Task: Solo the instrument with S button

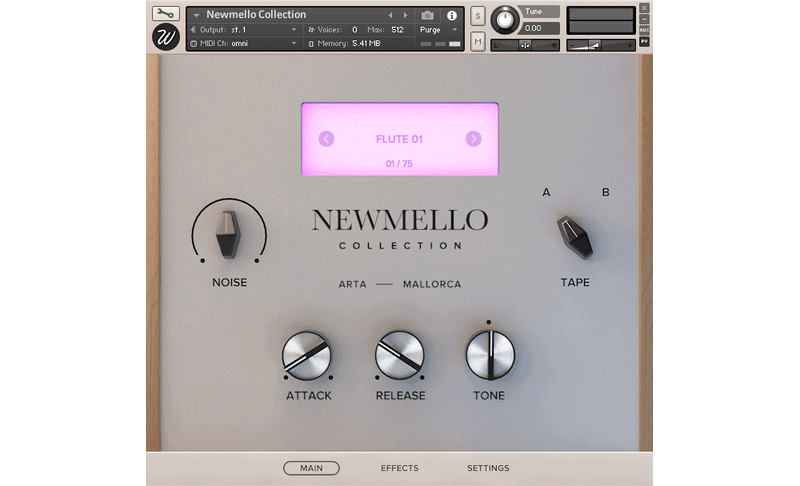Action: point(478,16)
